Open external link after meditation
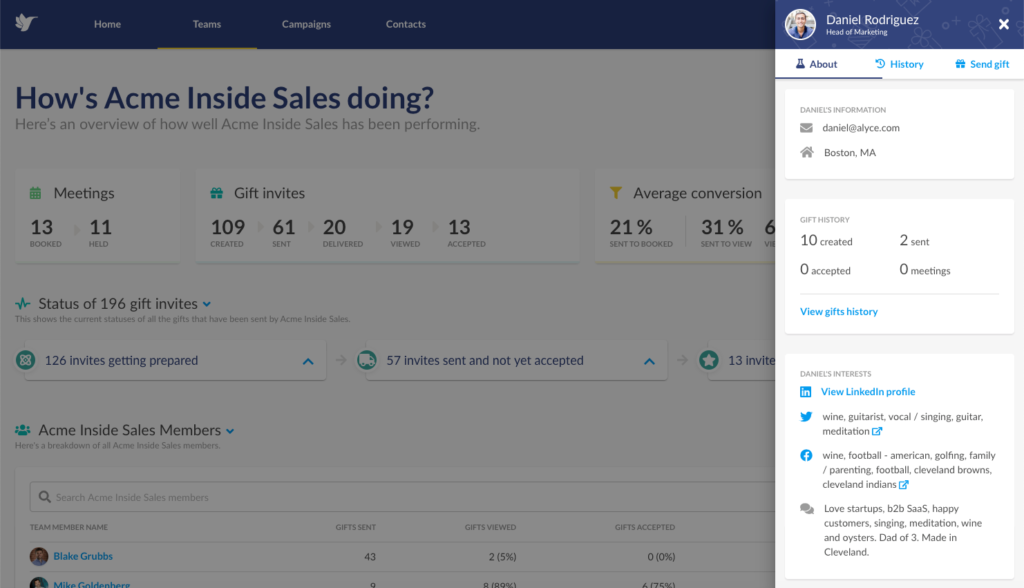 (x=877, y=431)
